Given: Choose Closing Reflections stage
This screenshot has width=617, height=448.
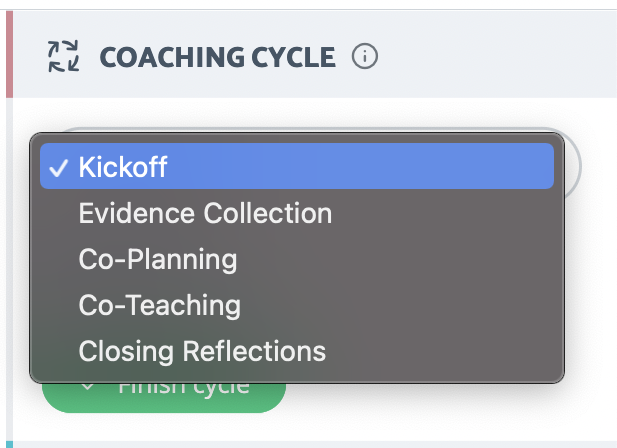Looking at the screenshot, I should pyautogui.click(x=202, y=351).
